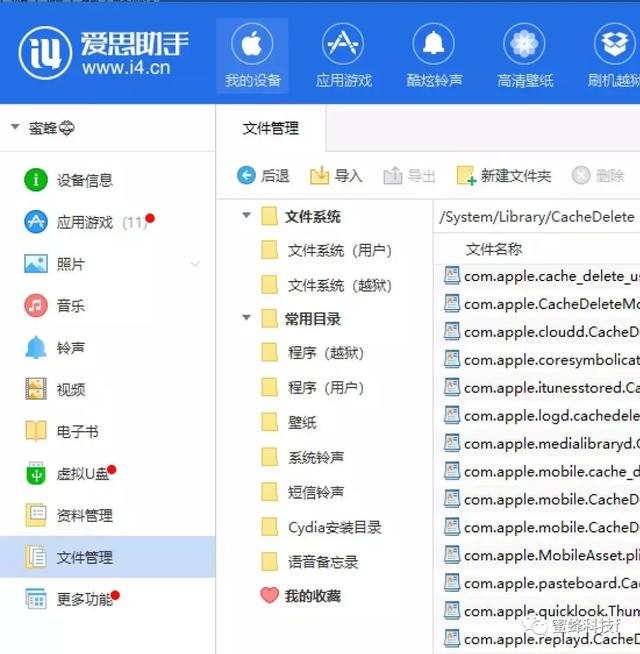Click the /System/Library/CacheDelete path field

click(537, 217)
